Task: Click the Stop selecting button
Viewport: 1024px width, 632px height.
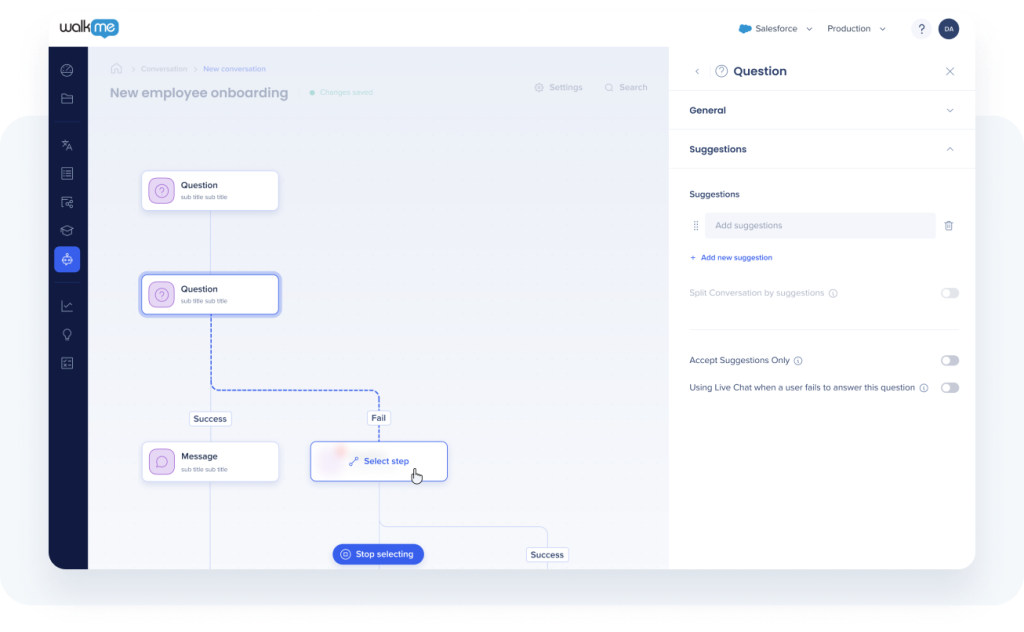Action: point(378,554)
